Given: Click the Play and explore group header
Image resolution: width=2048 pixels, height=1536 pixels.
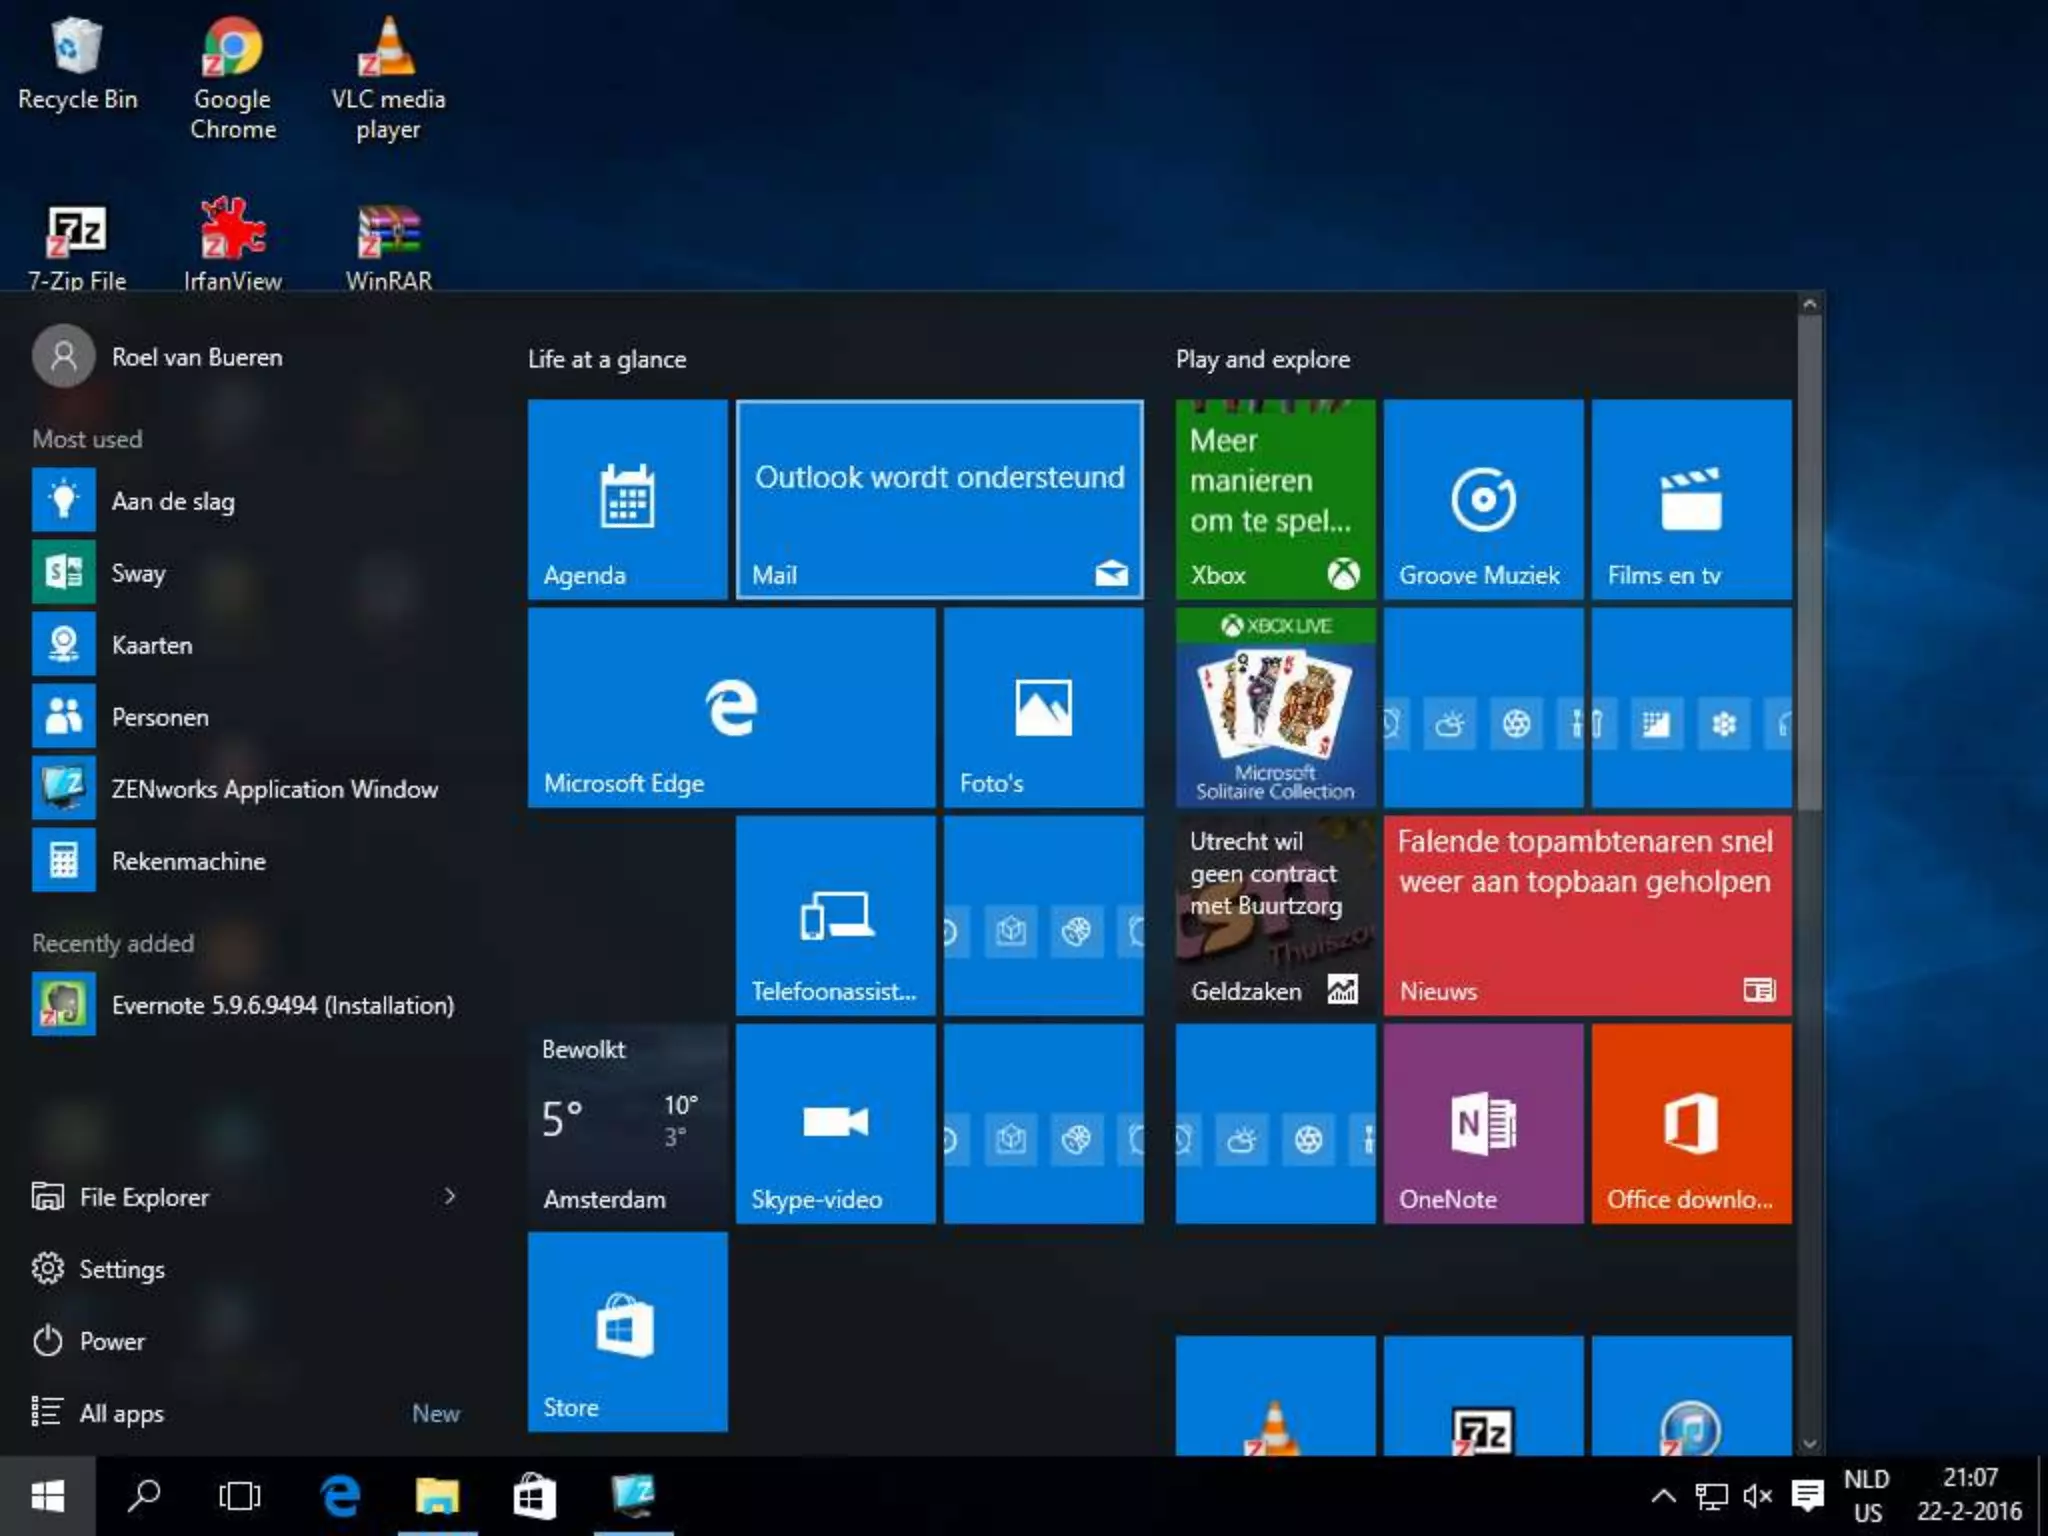Looking at the screenshot, I should click(1263, 359).
